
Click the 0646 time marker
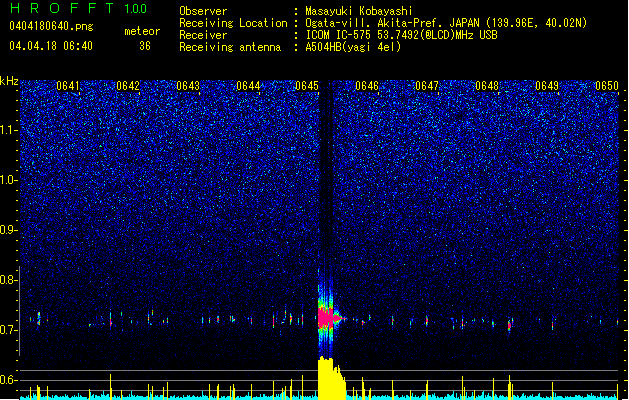coord(367,86)
